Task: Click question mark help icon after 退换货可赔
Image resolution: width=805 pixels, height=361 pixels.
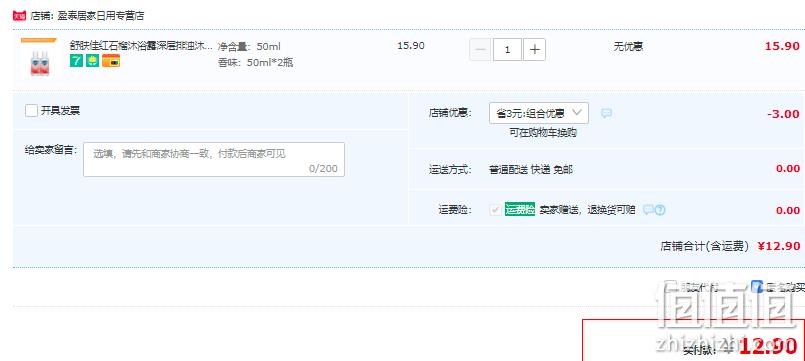Action: (660, 210)
